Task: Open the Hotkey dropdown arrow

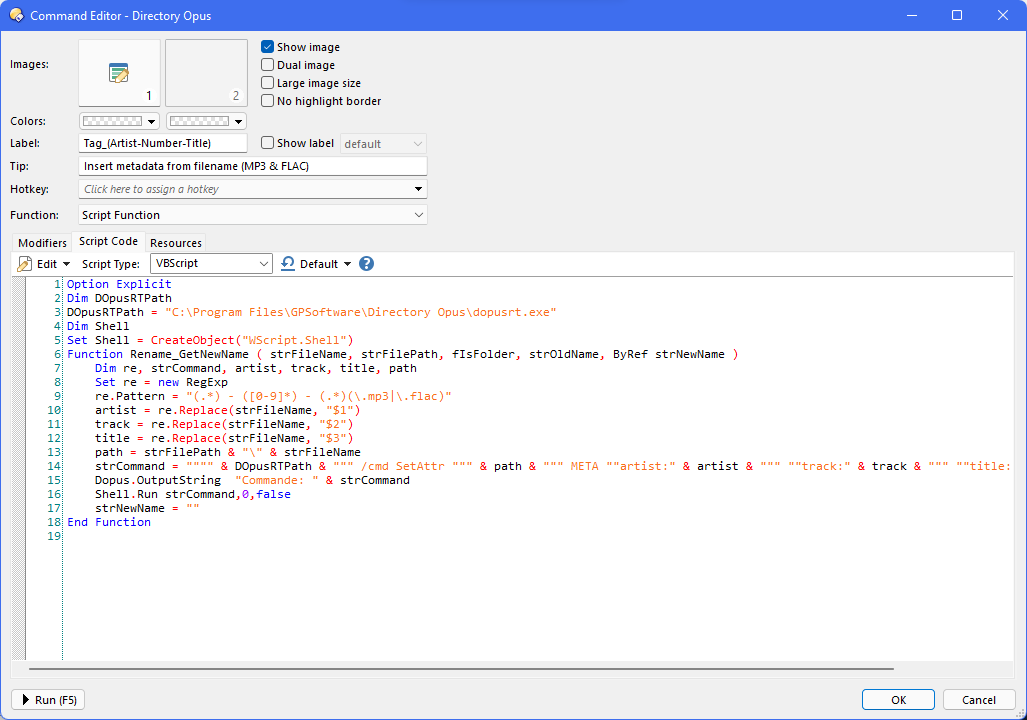Action: [x=419, y=189]
